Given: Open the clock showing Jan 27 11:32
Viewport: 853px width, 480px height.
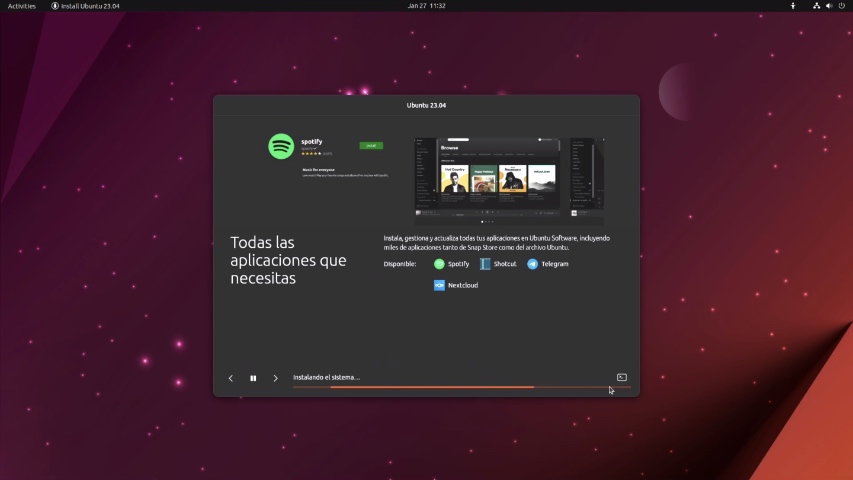Looking at the screenshot, I should click(x=426, y=6).
